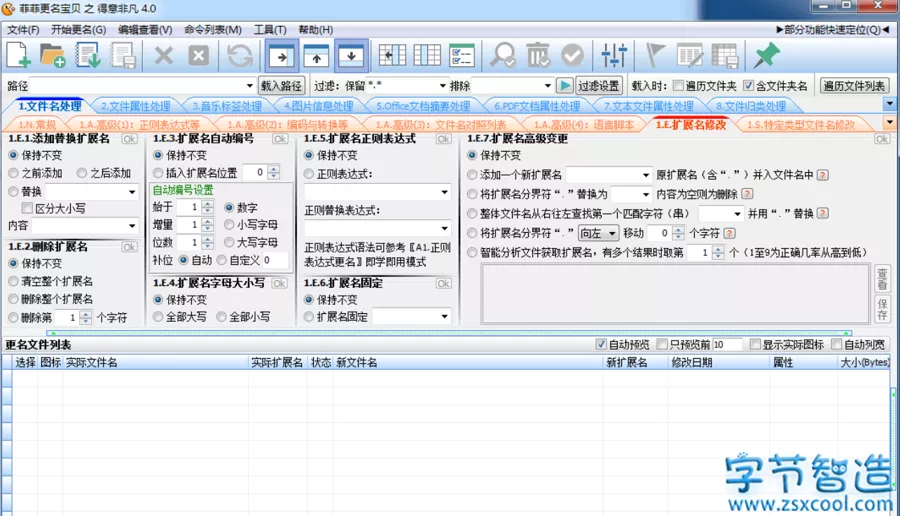Click the checklist icon in toolbar
The height and width of the screenshot is (516, 900).
click(462, 56)
